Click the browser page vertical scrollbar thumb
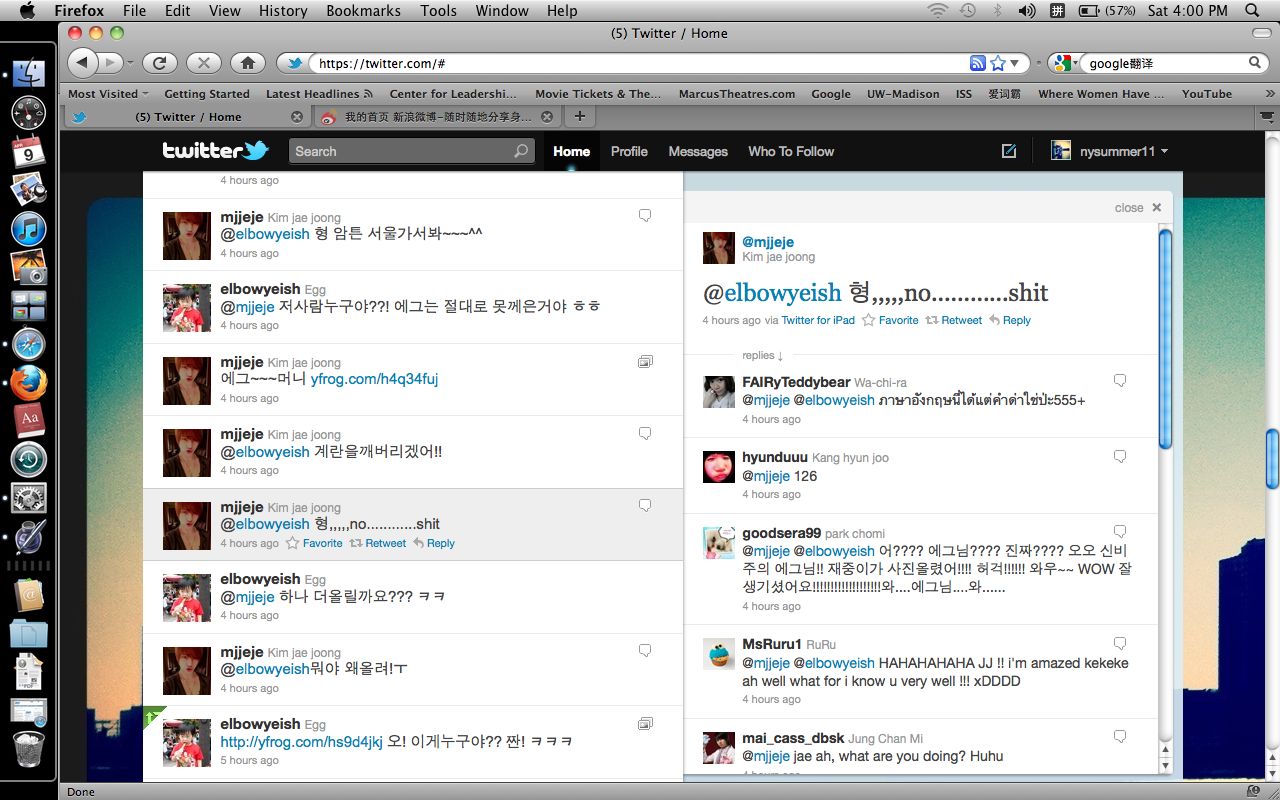This screenshot has height=800, width=1280. [x=1272, y=457]
